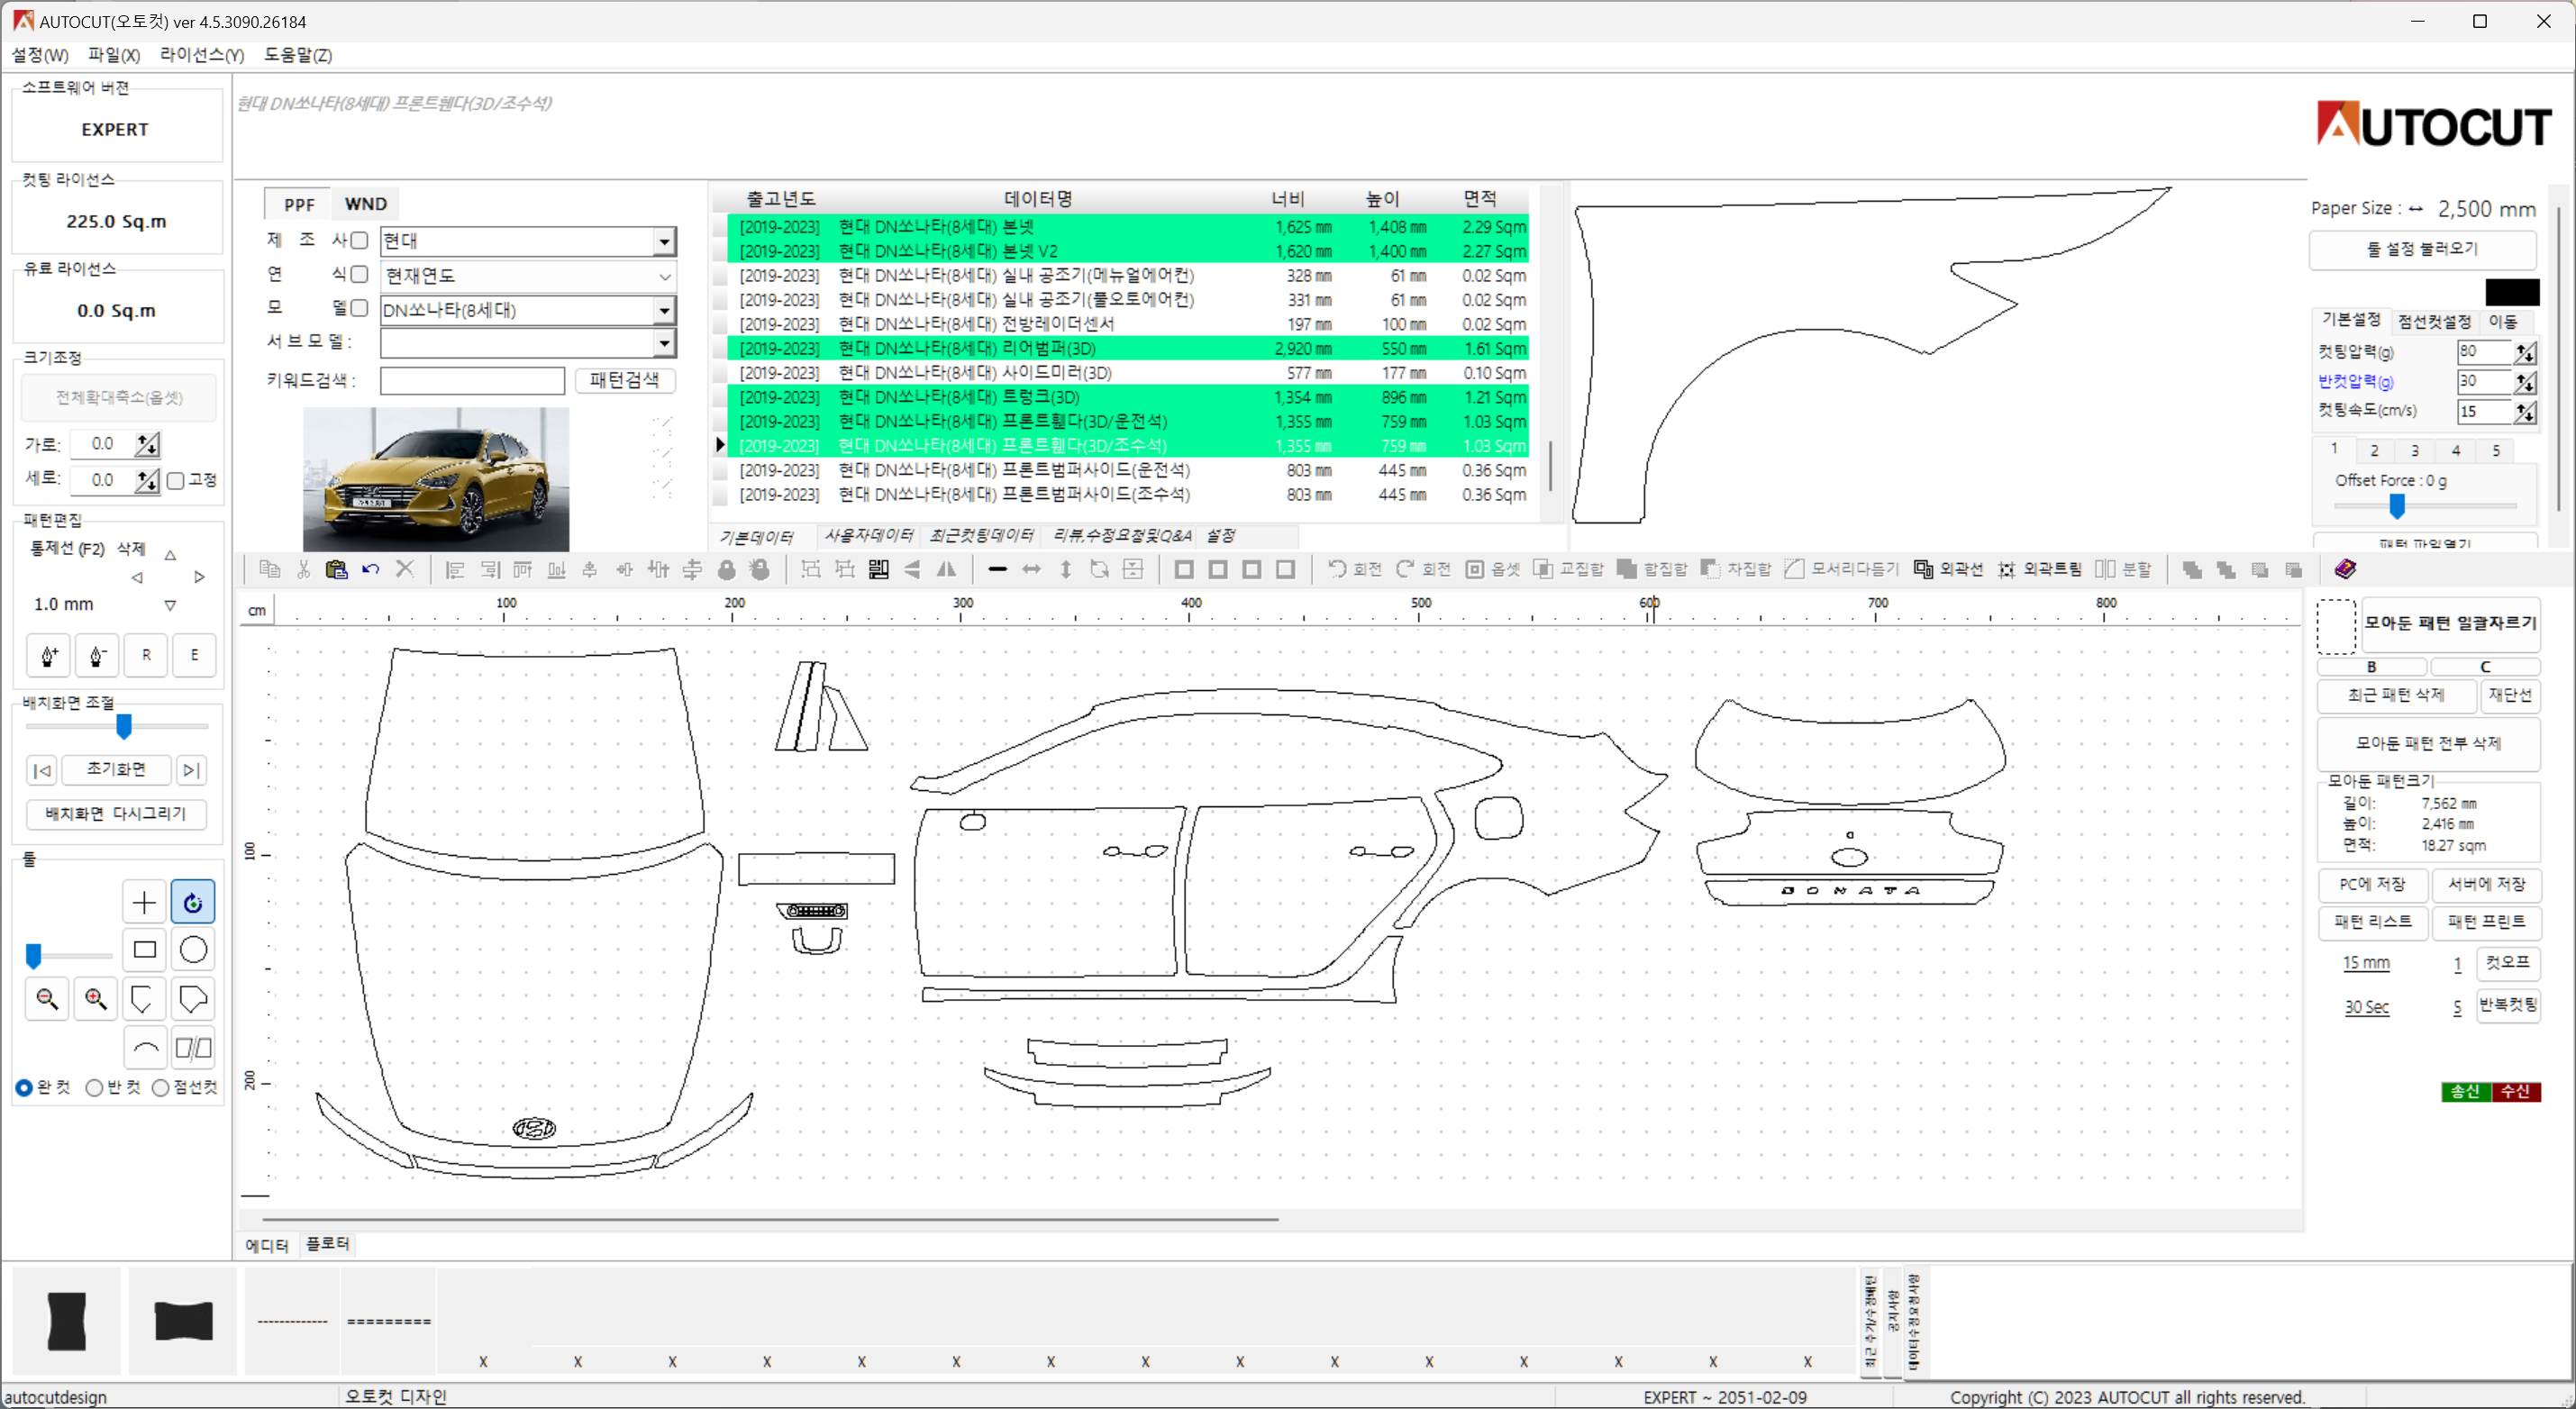Click the PC에 저장 button

(x=2372, y=885)
